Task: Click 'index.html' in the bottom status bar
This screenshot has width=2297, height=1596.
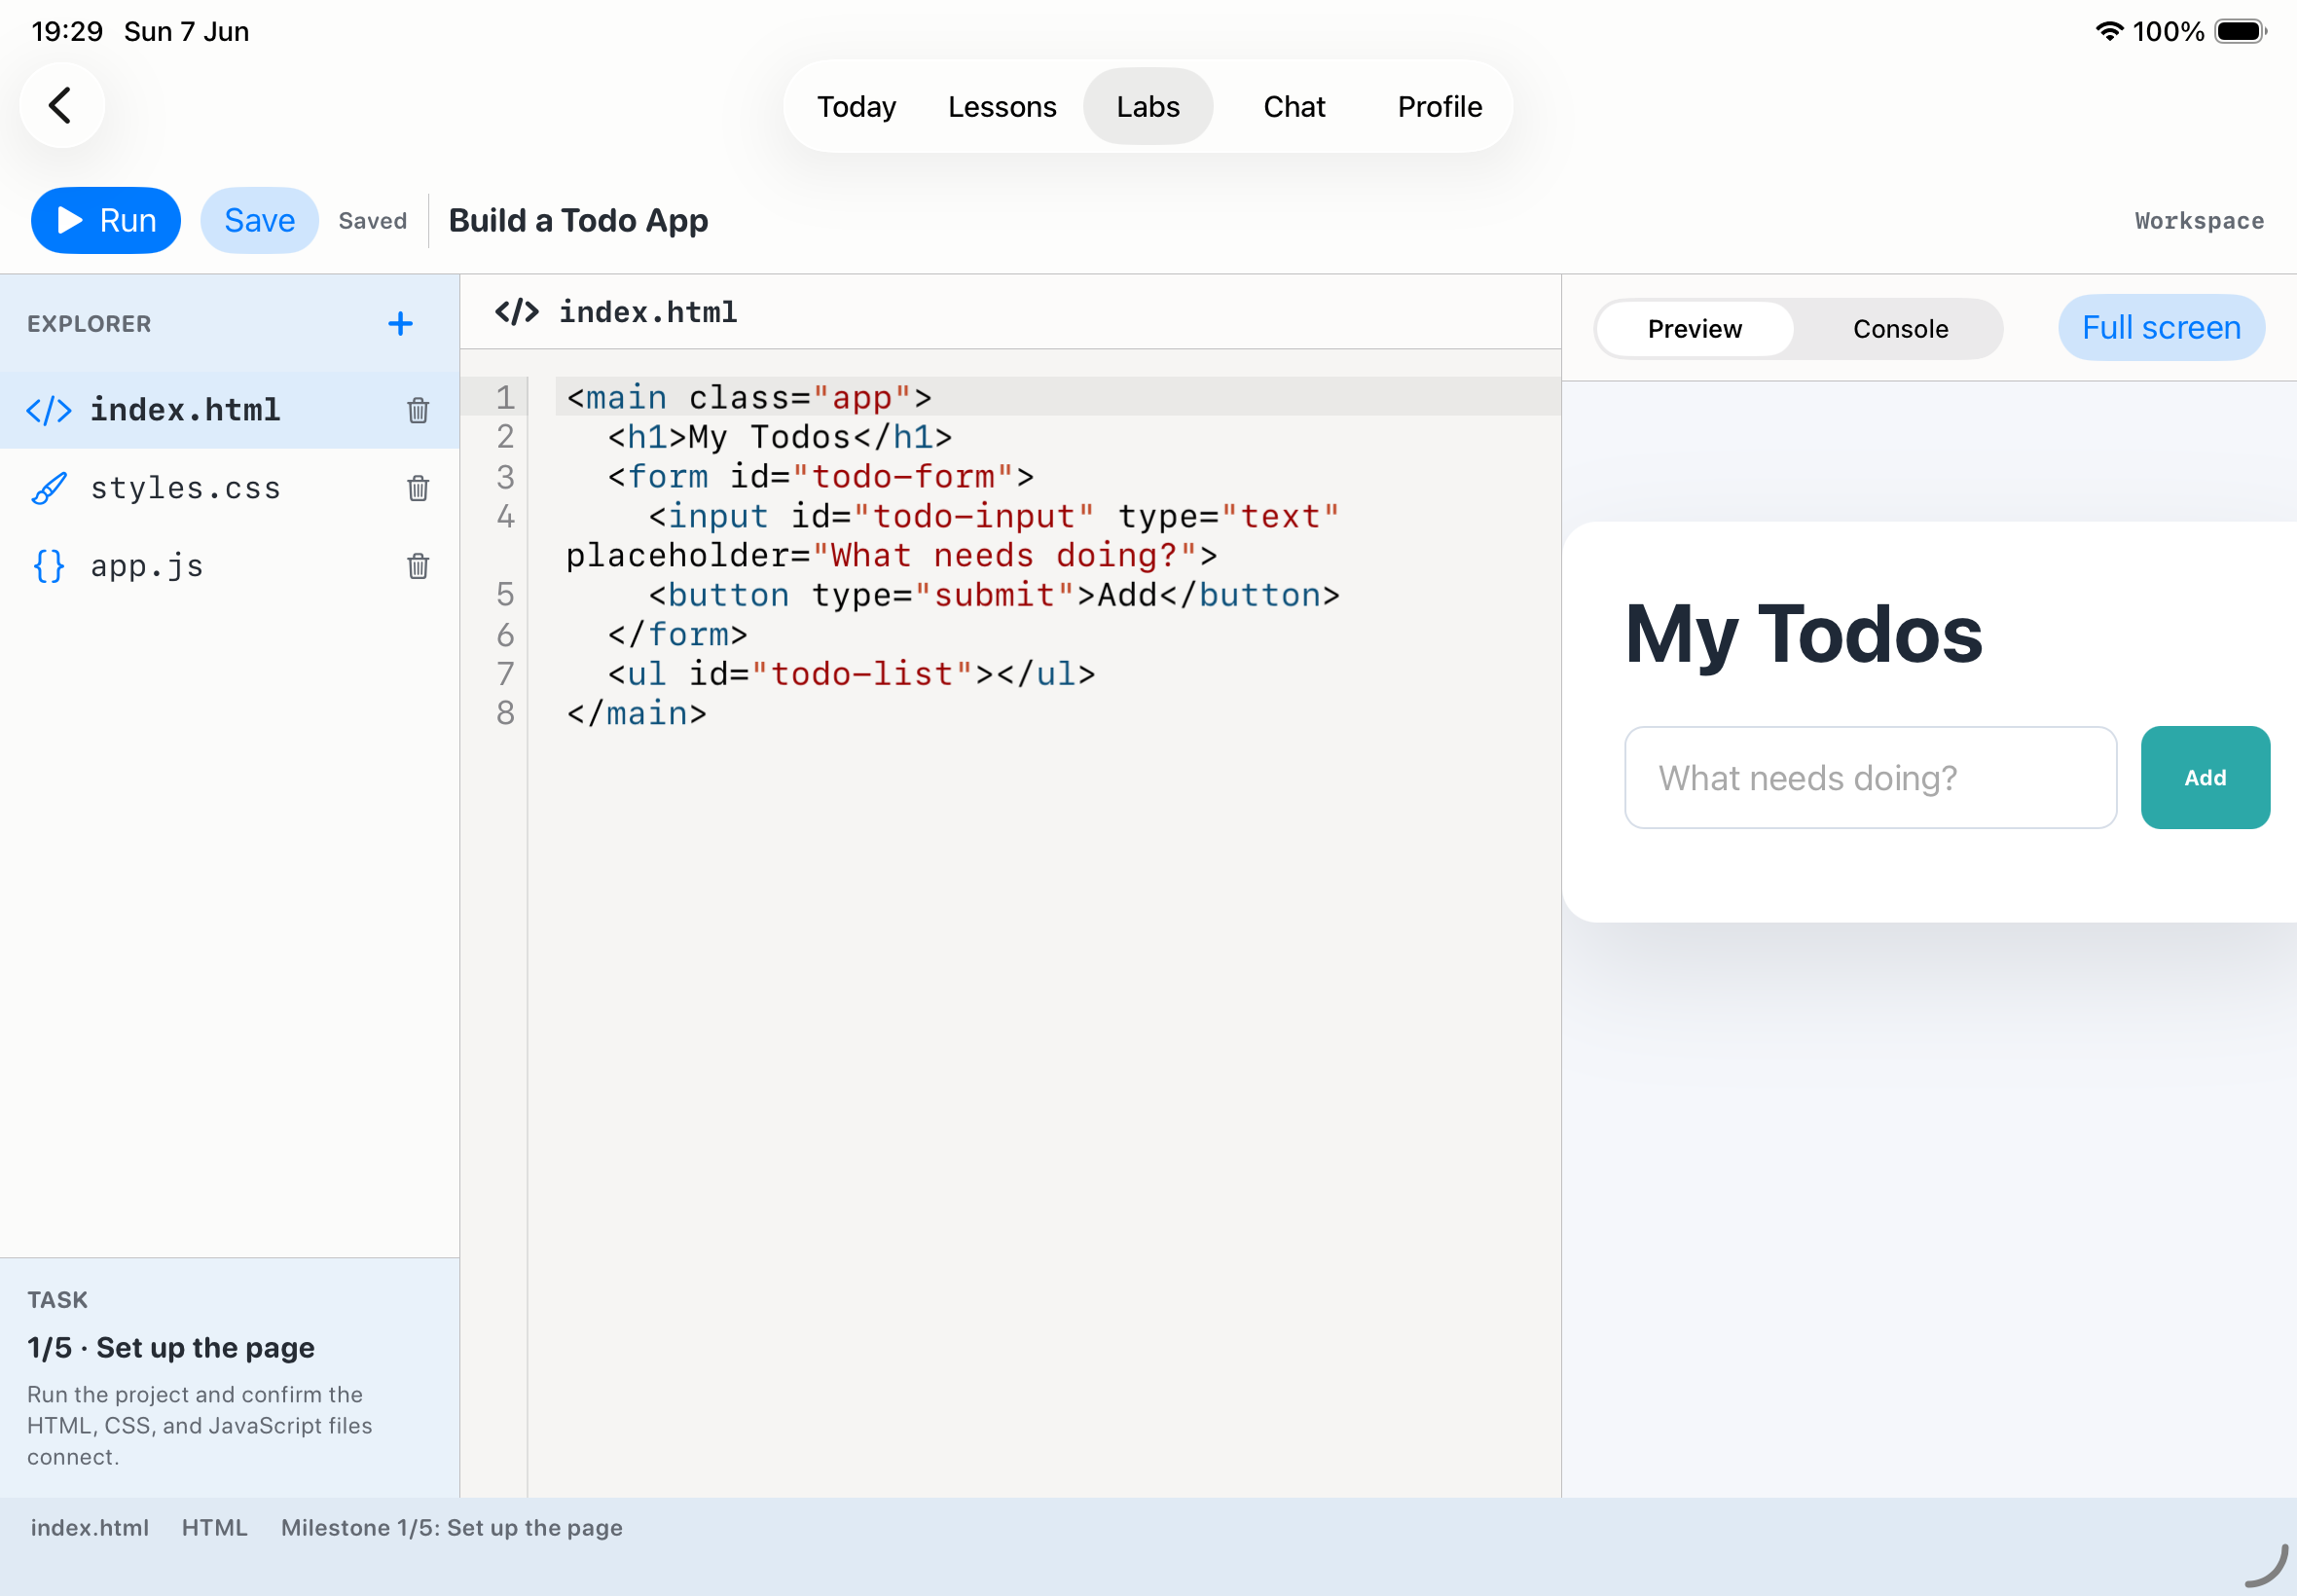Action: (89, 1527)
